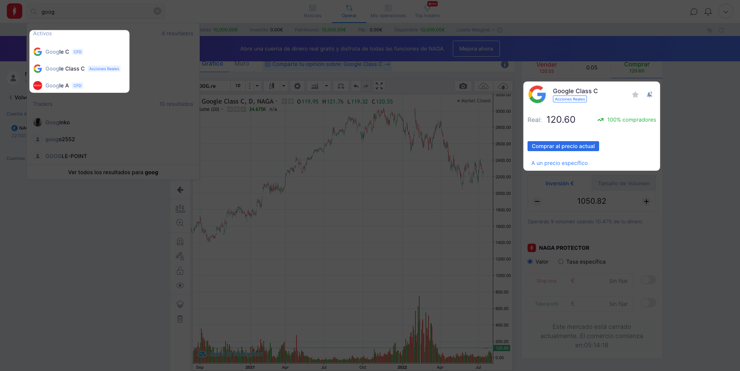
Task: Set a price alert bell for Google Class C
Action: point(649,95)
